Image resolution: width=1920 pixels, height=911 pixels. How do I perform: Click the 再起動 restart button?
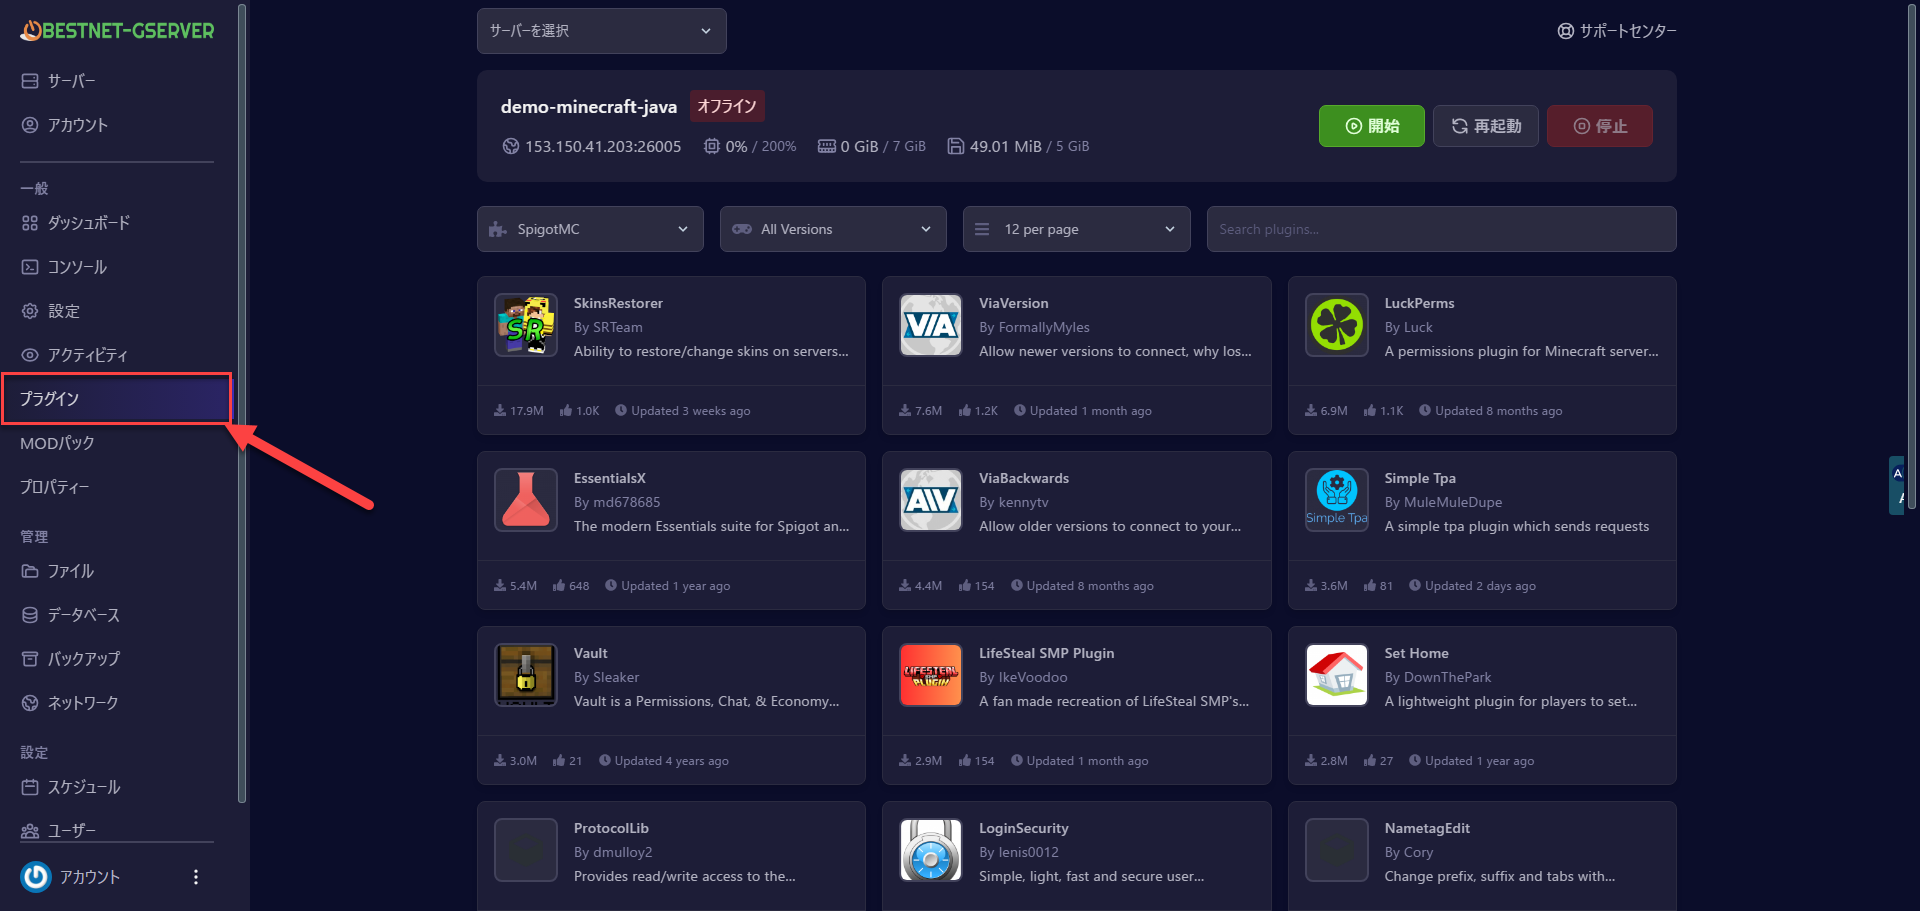click(1486, 126)
